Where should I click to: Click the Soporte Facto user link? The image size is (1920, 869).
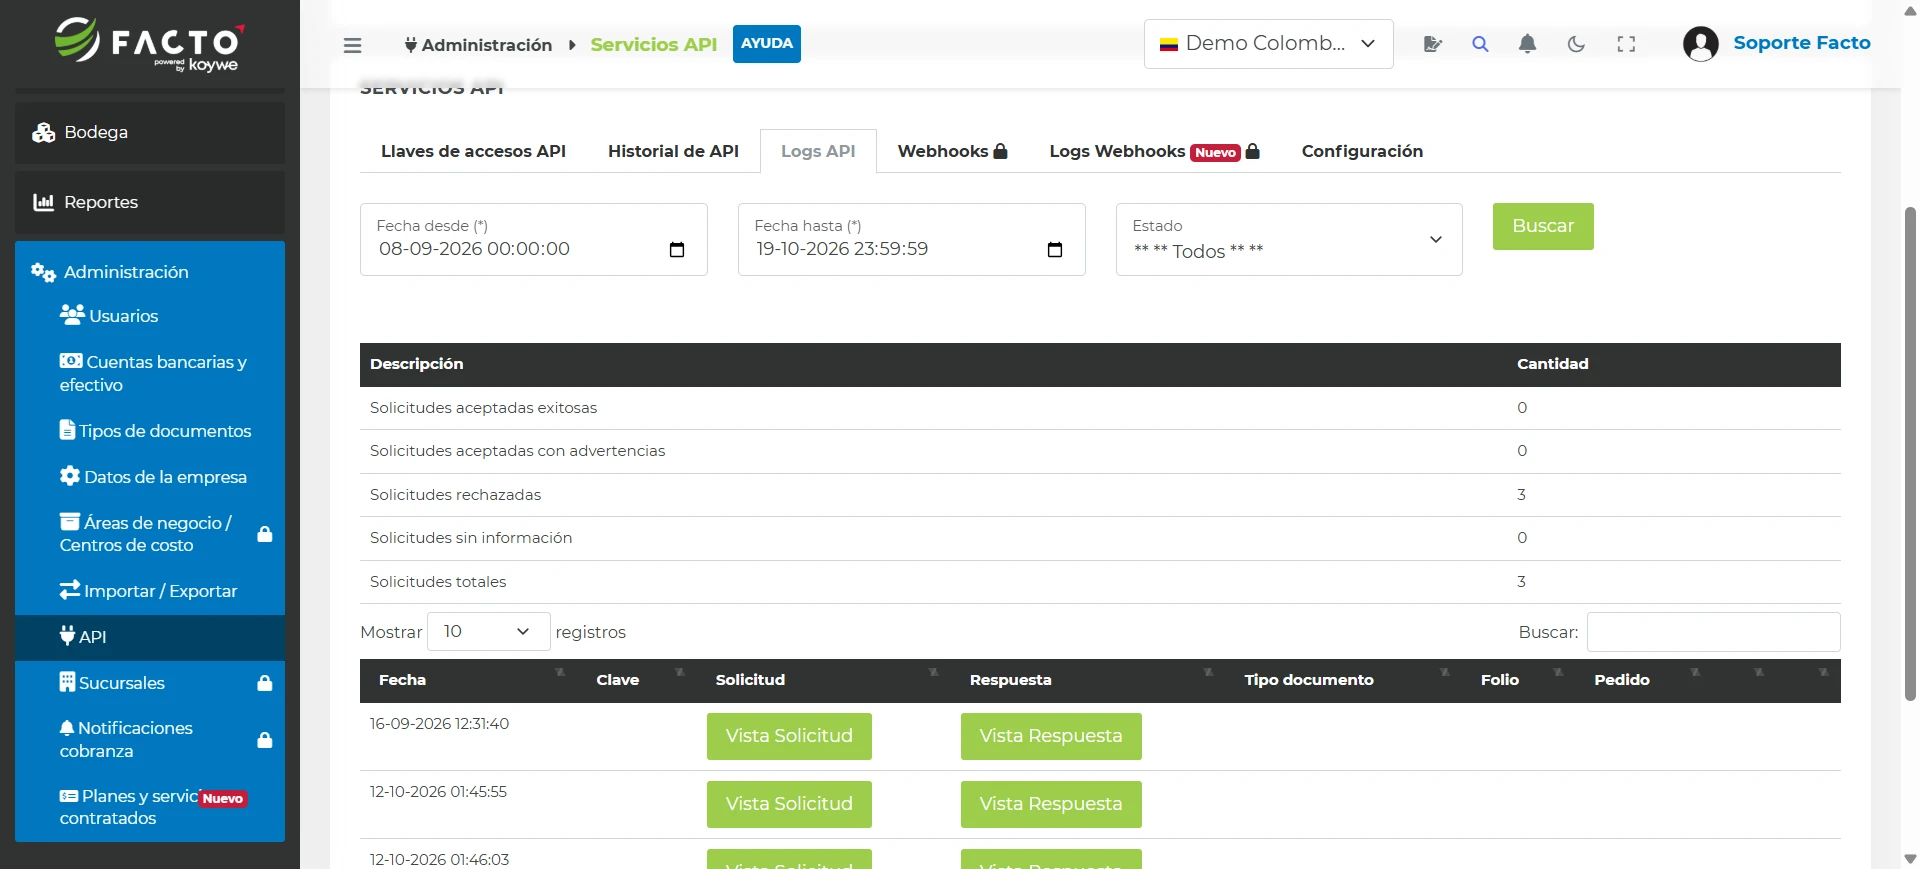tap(1802, 43)
